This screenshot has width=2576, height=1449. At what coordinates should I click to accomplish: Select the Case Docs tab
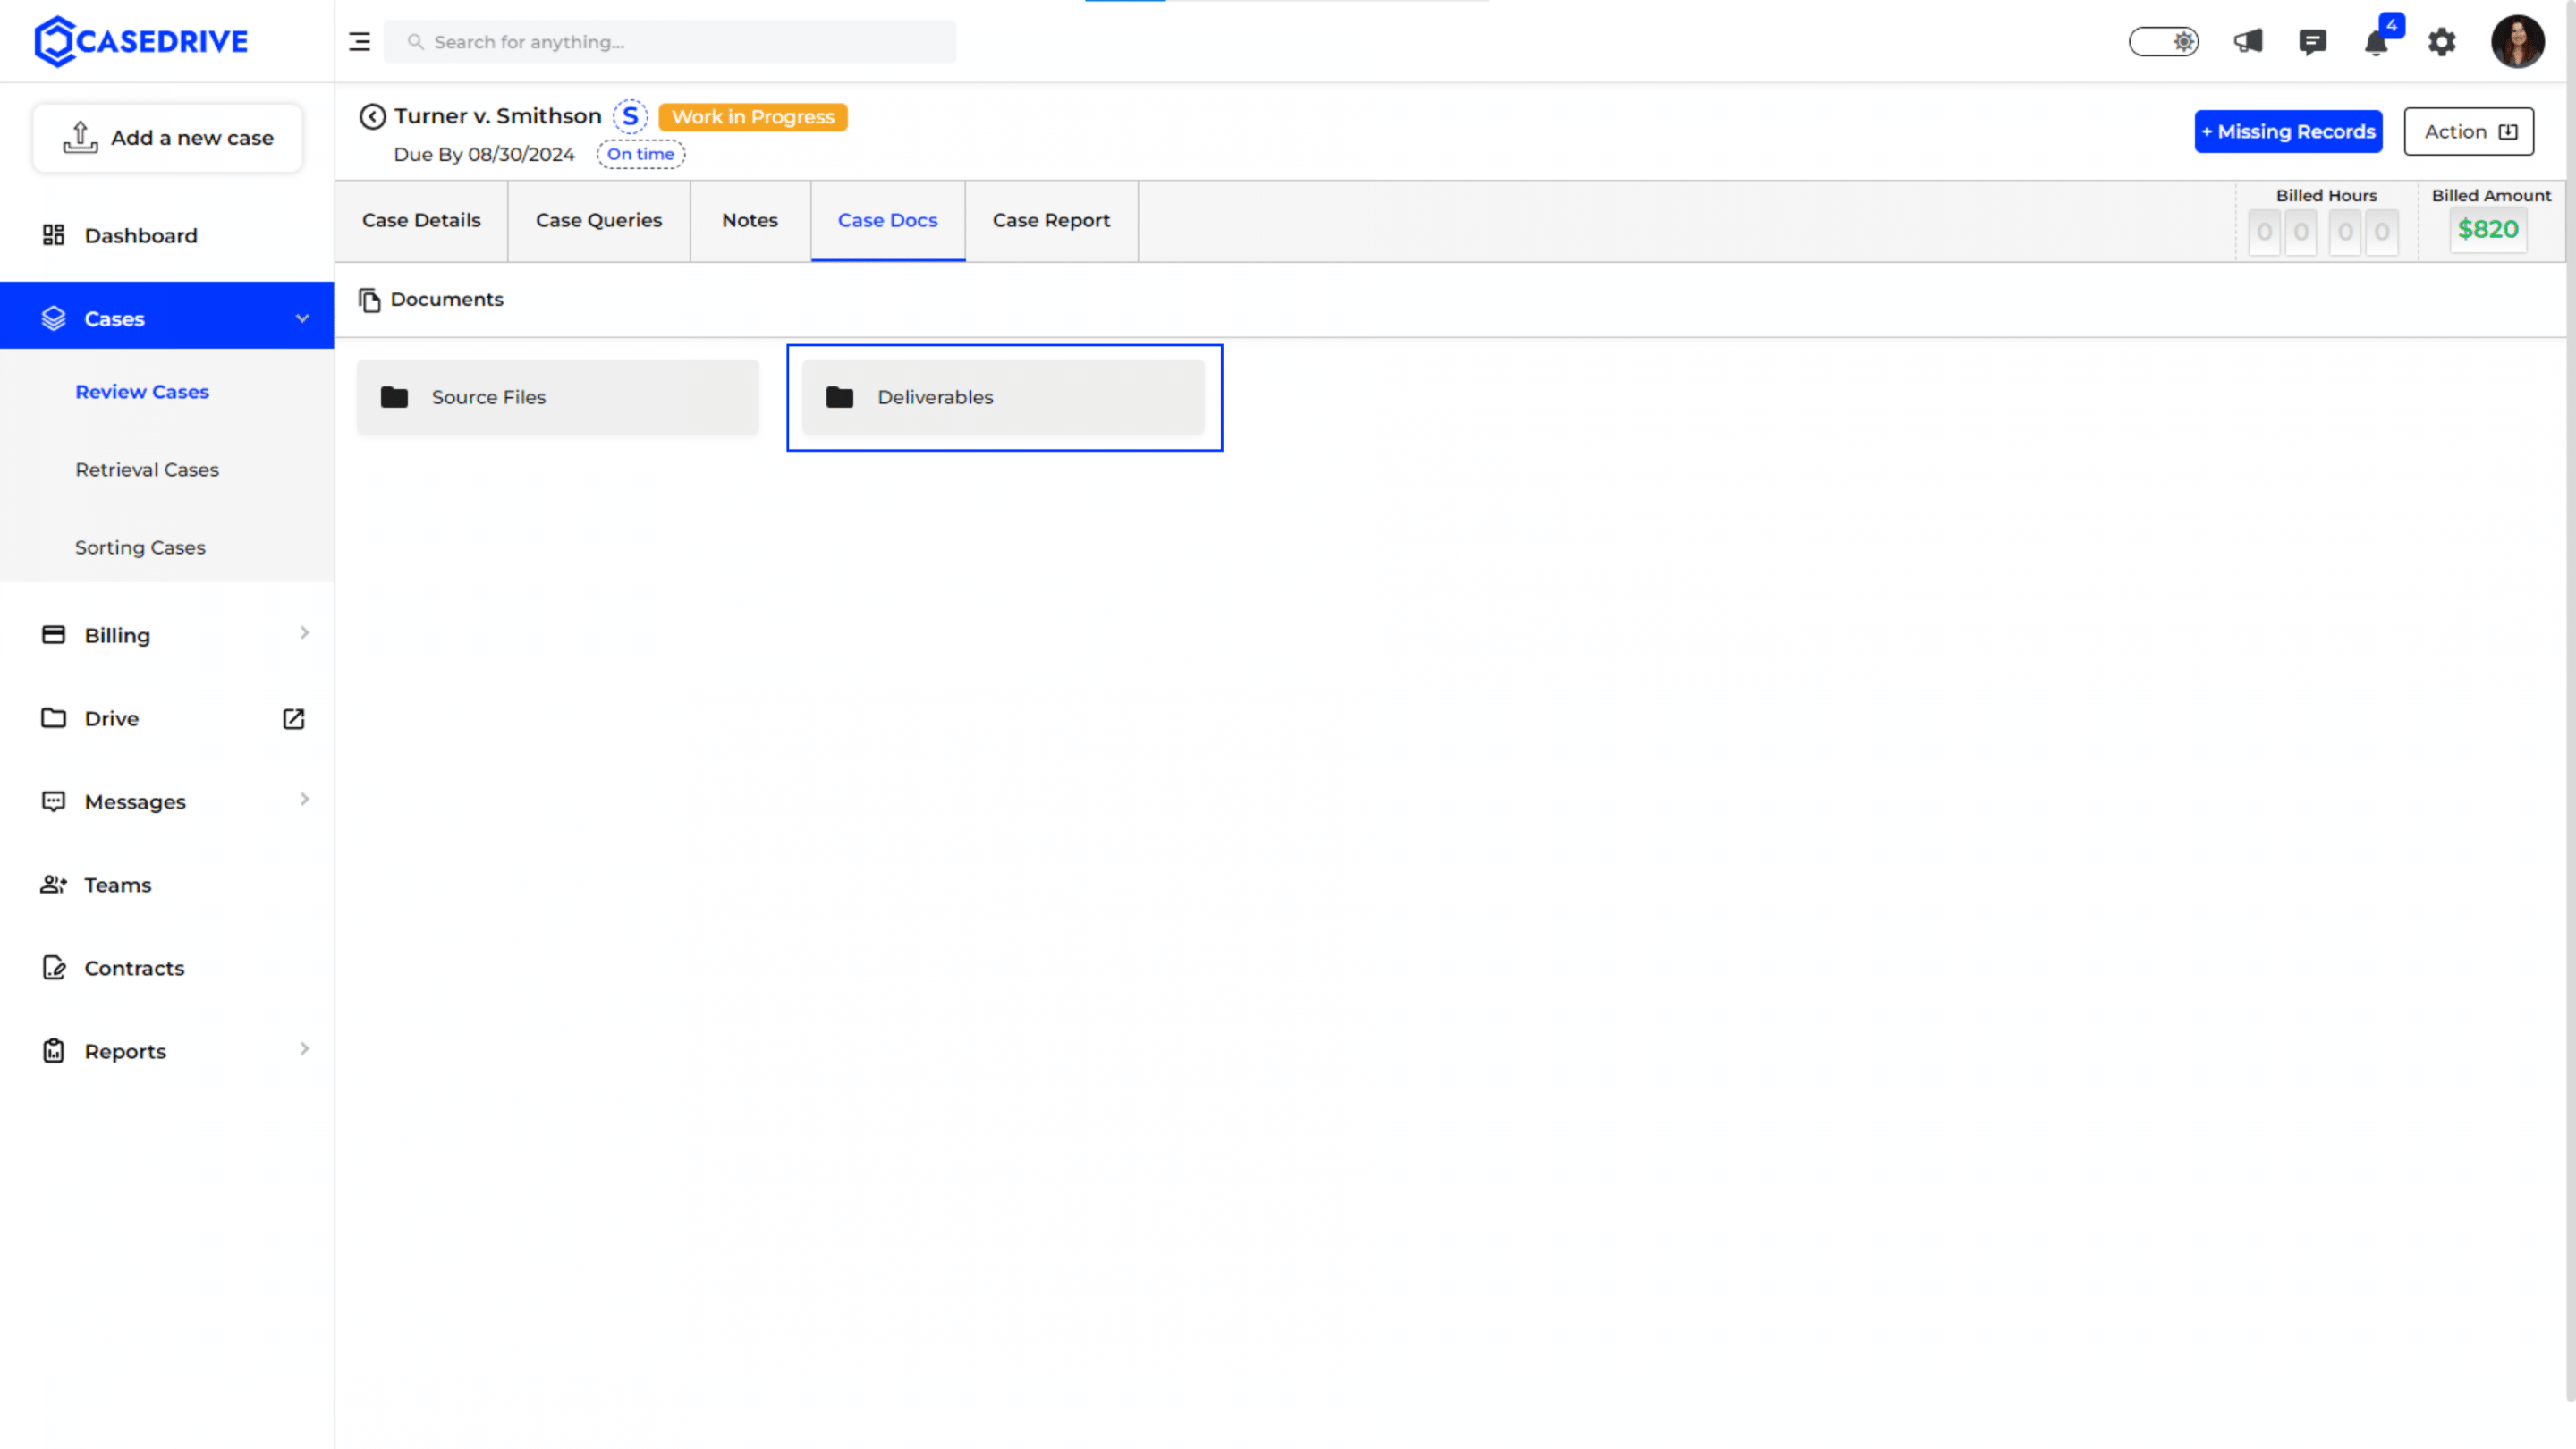888,220
